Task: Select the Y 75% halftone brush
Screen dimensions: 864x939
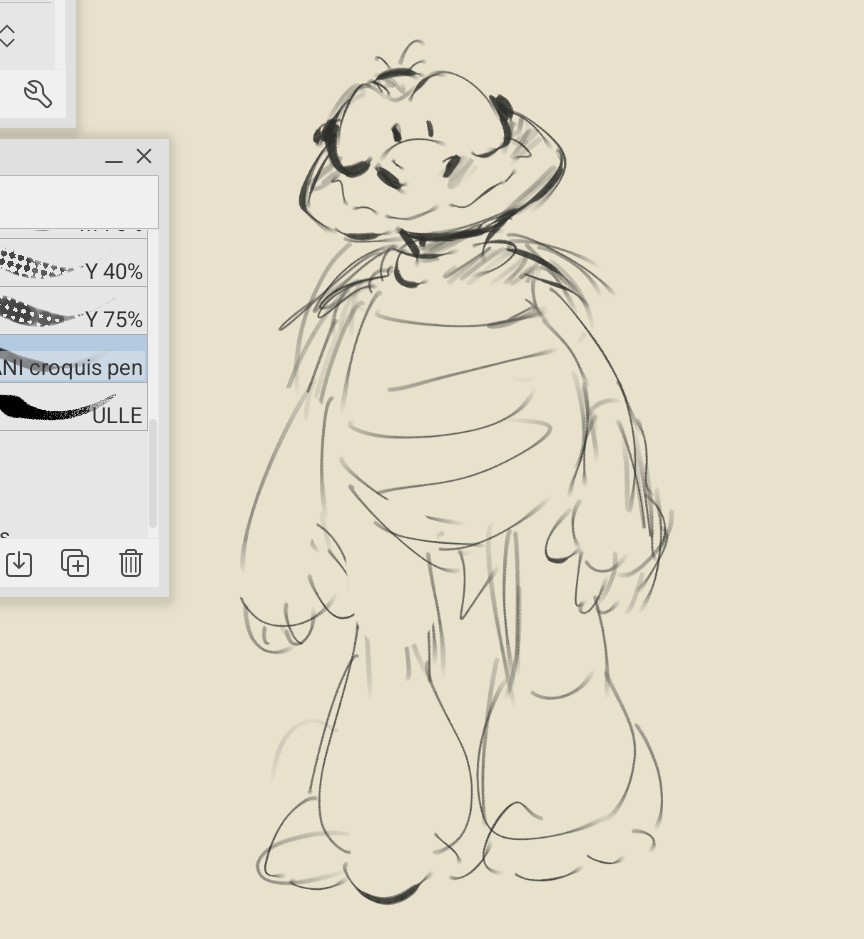Action: (72, 315)
